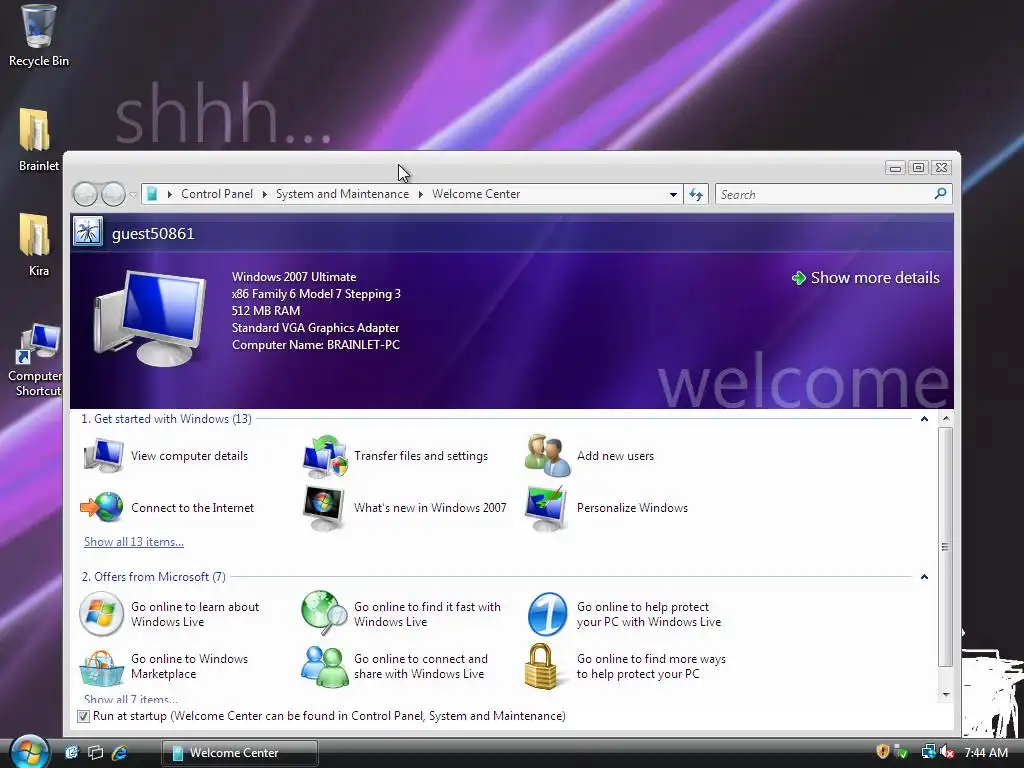The height and width of the screenshot is (768, 1024).
Task: Click the View computer details text
Action: pos(189,456)
